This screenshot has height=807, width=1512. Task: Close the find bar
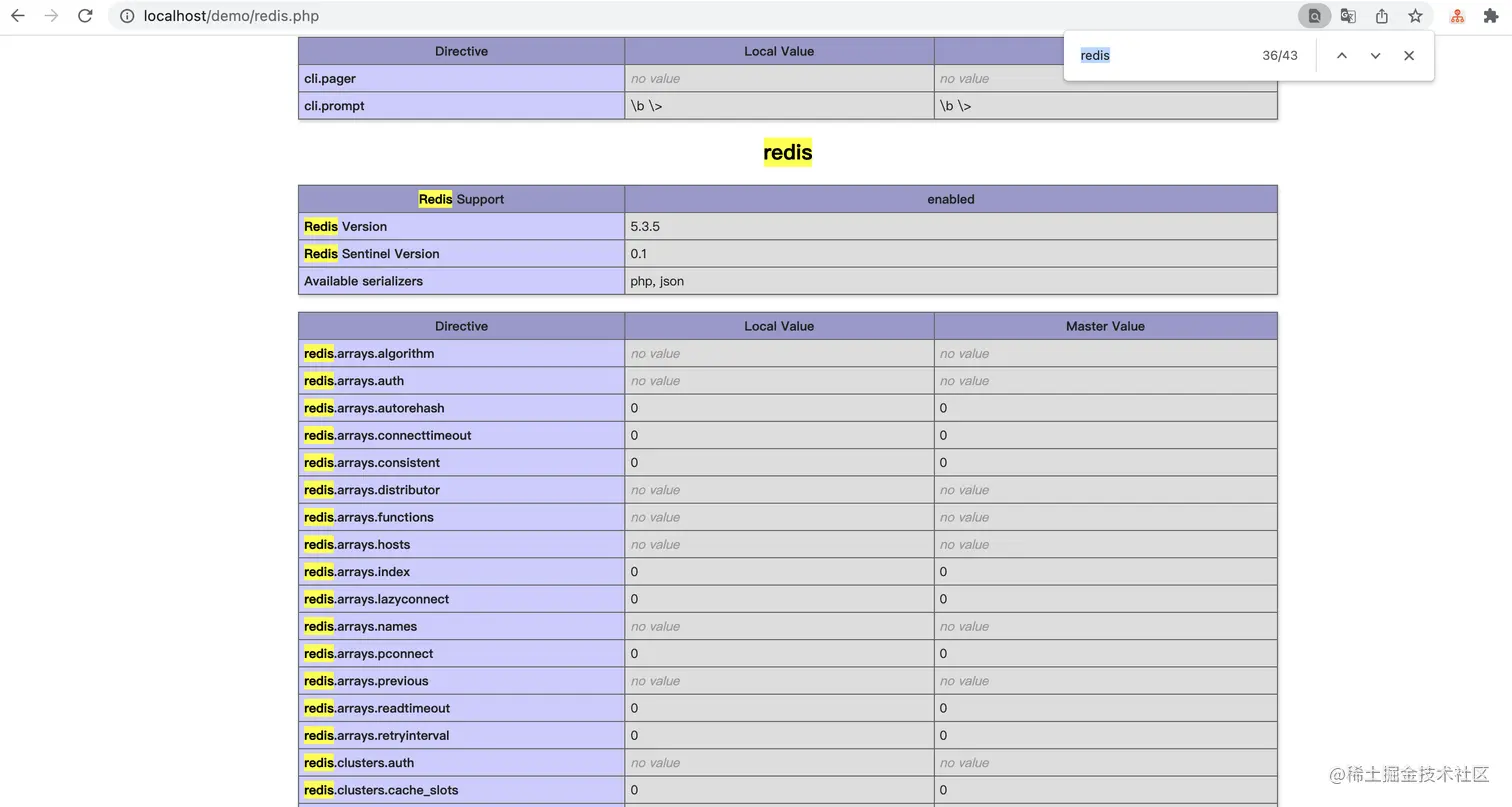point(1409,56)
